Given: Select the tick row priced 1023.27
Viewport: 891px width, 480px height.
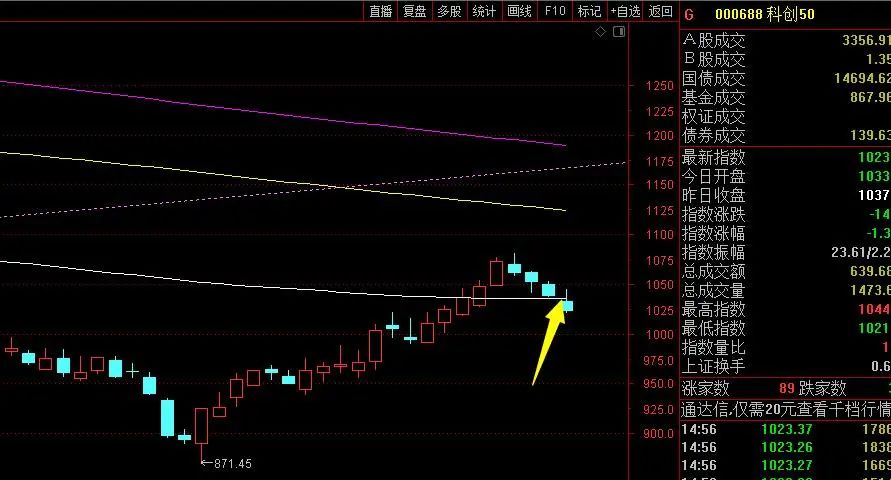Looking at the screenshot, I should pos(786,465).
